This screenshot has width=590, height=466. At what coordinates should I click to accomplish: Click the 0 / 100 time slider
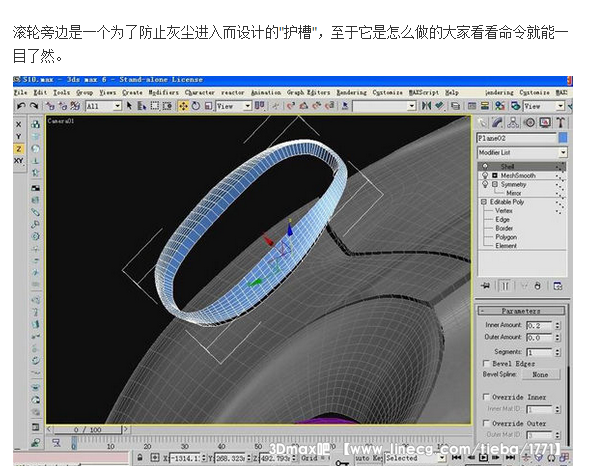tap(88, 429)
